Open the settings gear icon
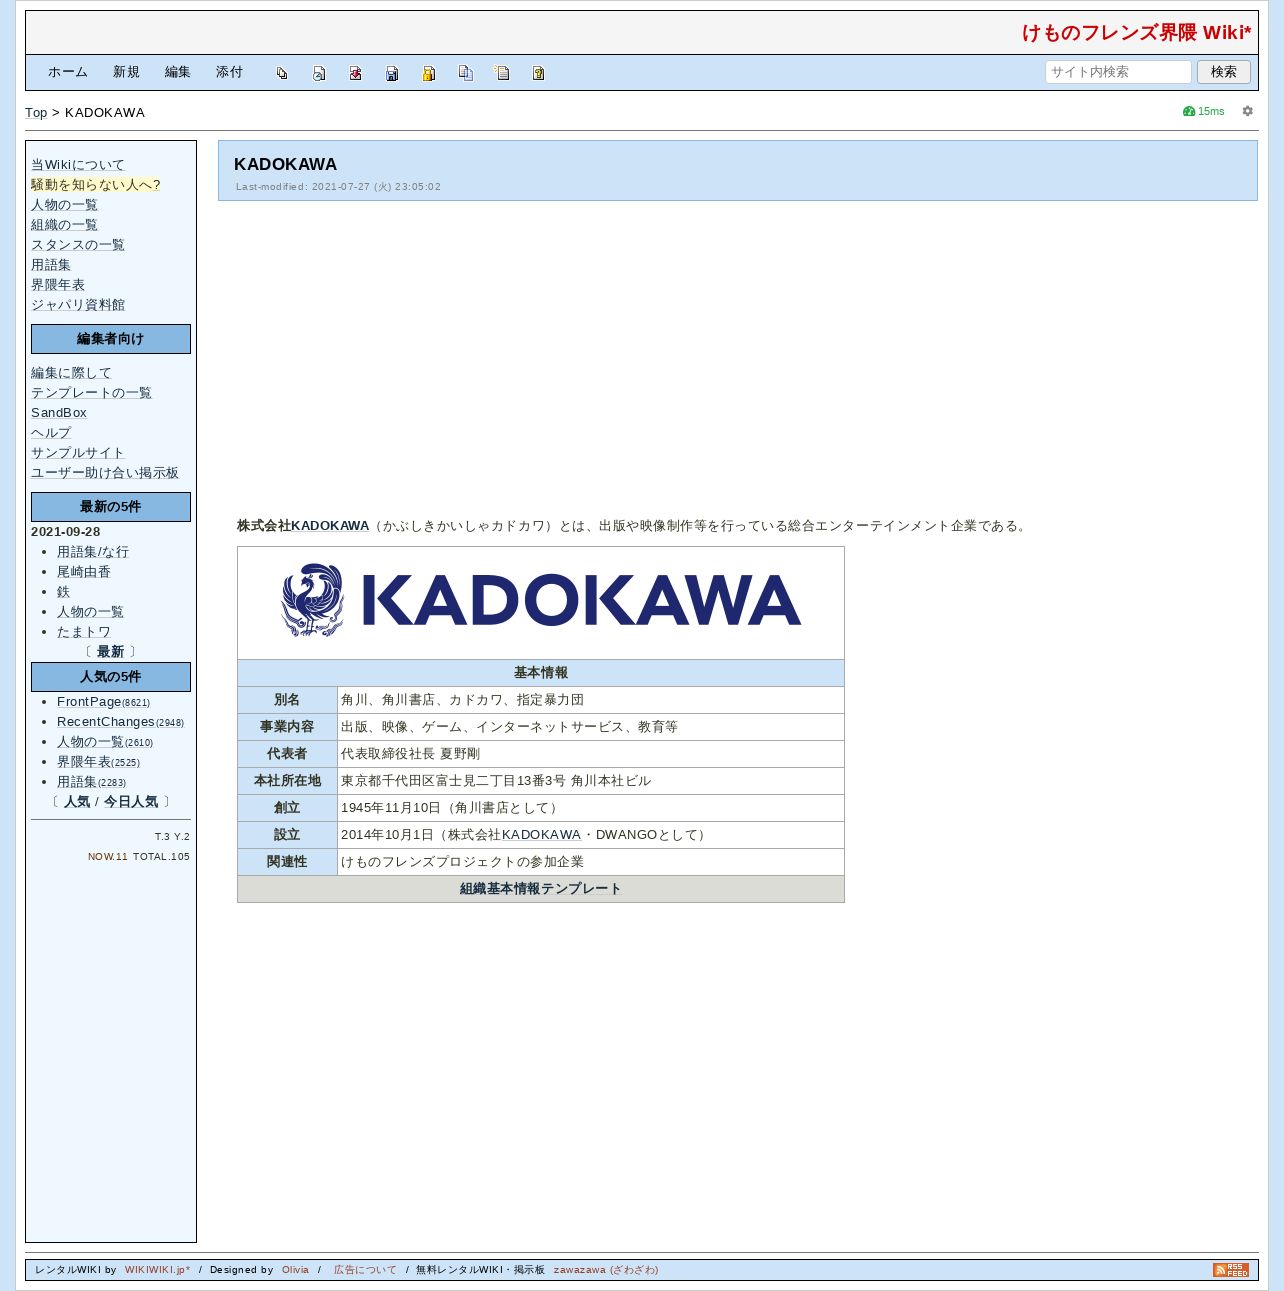 1247,111
